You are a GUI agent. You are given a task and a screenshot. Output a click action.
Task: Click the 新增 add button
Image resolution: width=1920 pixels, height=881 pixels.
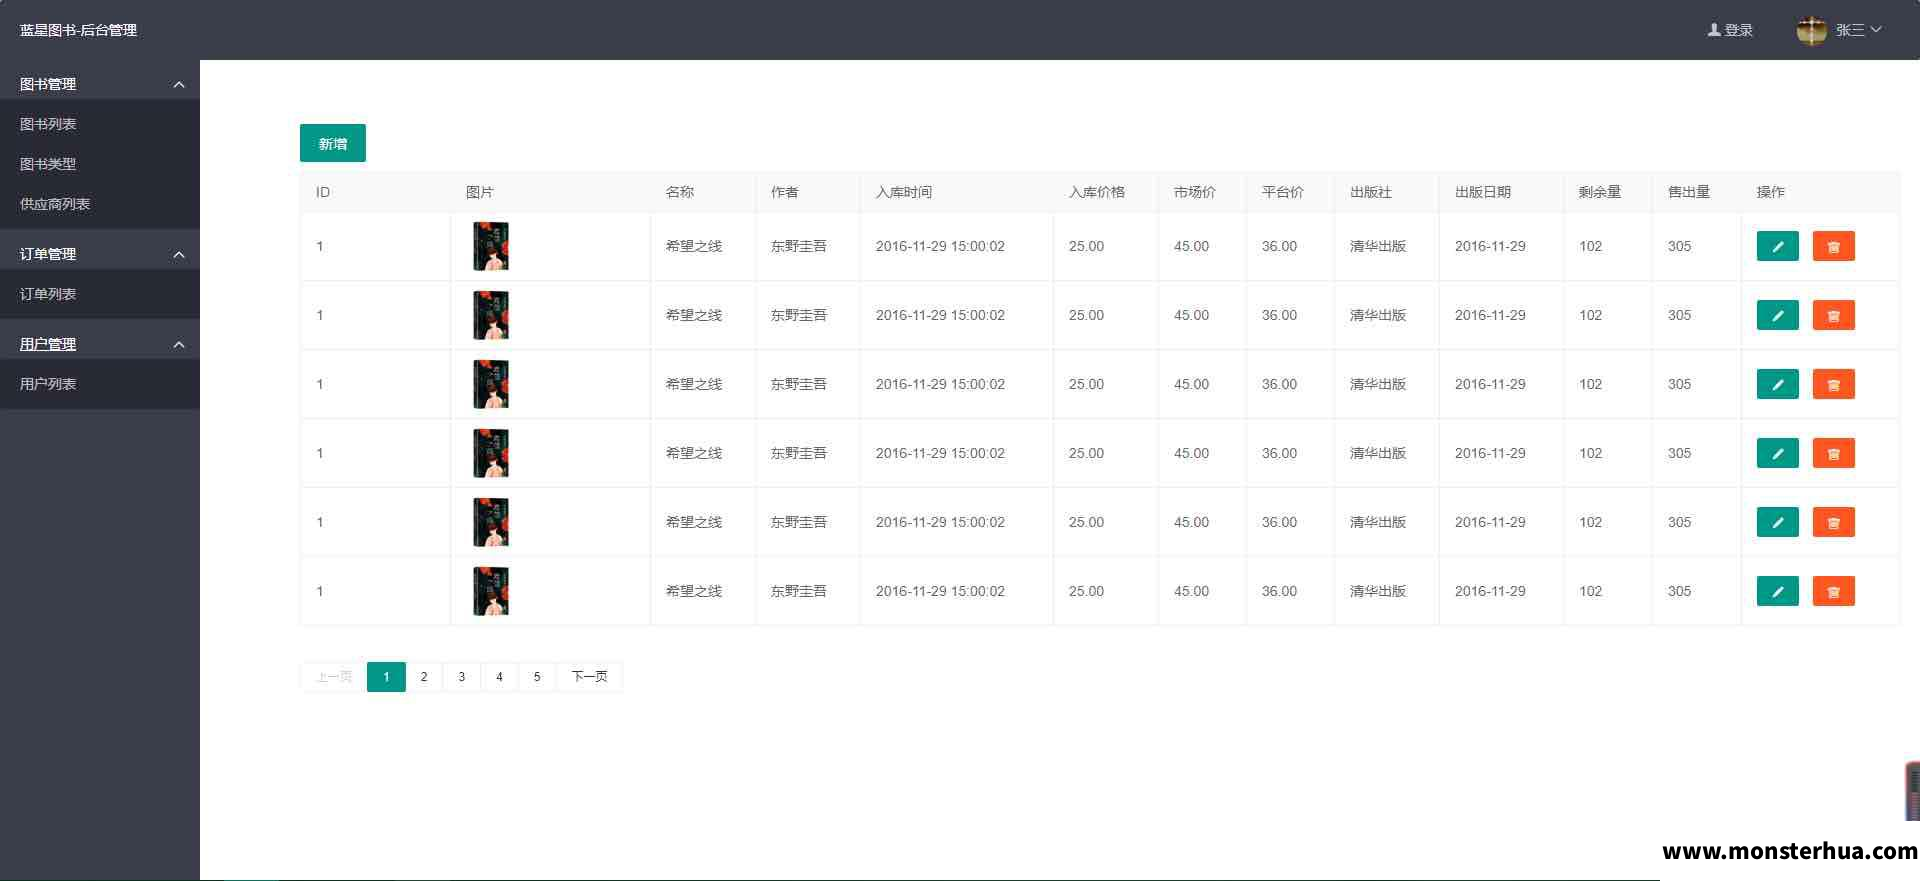333,143
